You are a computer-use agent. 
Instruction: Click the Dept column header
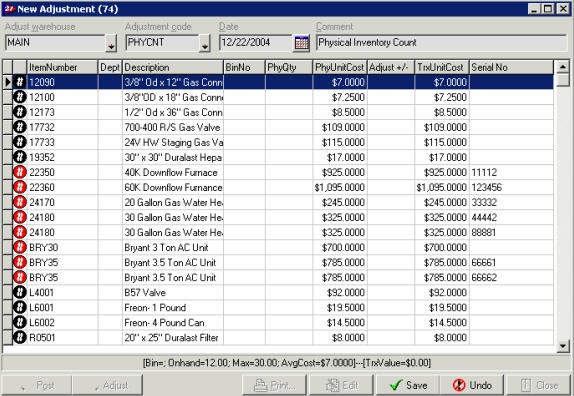point(110,67)
